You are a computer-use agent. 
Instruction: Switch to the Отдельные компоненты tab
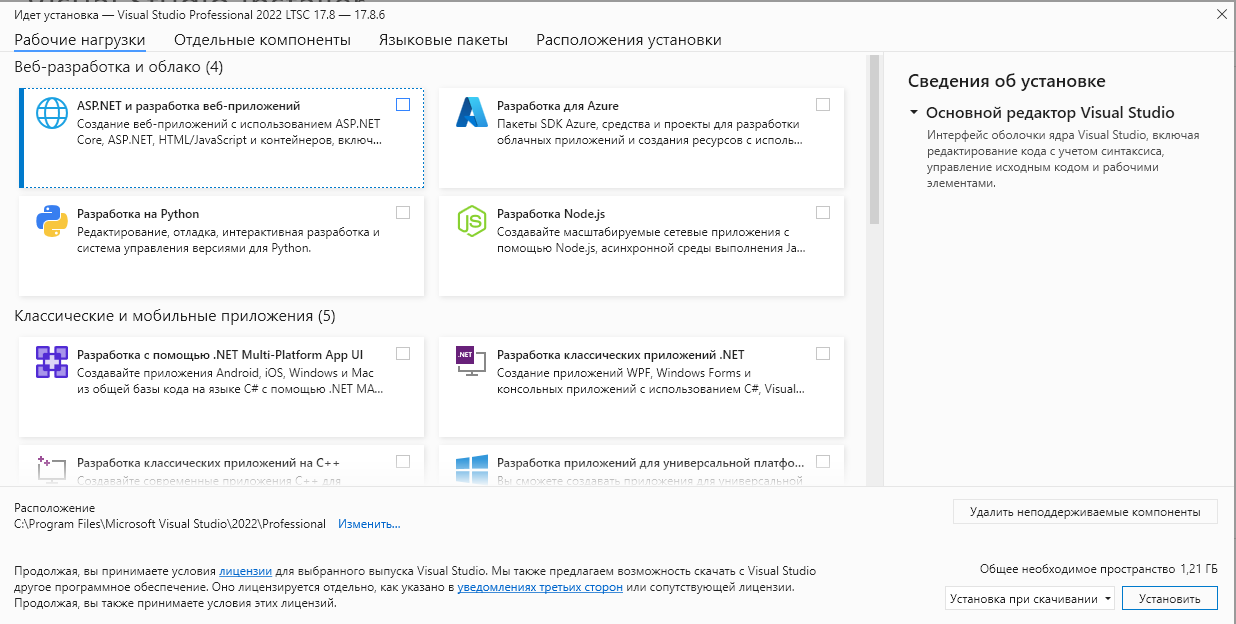pyautogui.click(x=262, y=40)
